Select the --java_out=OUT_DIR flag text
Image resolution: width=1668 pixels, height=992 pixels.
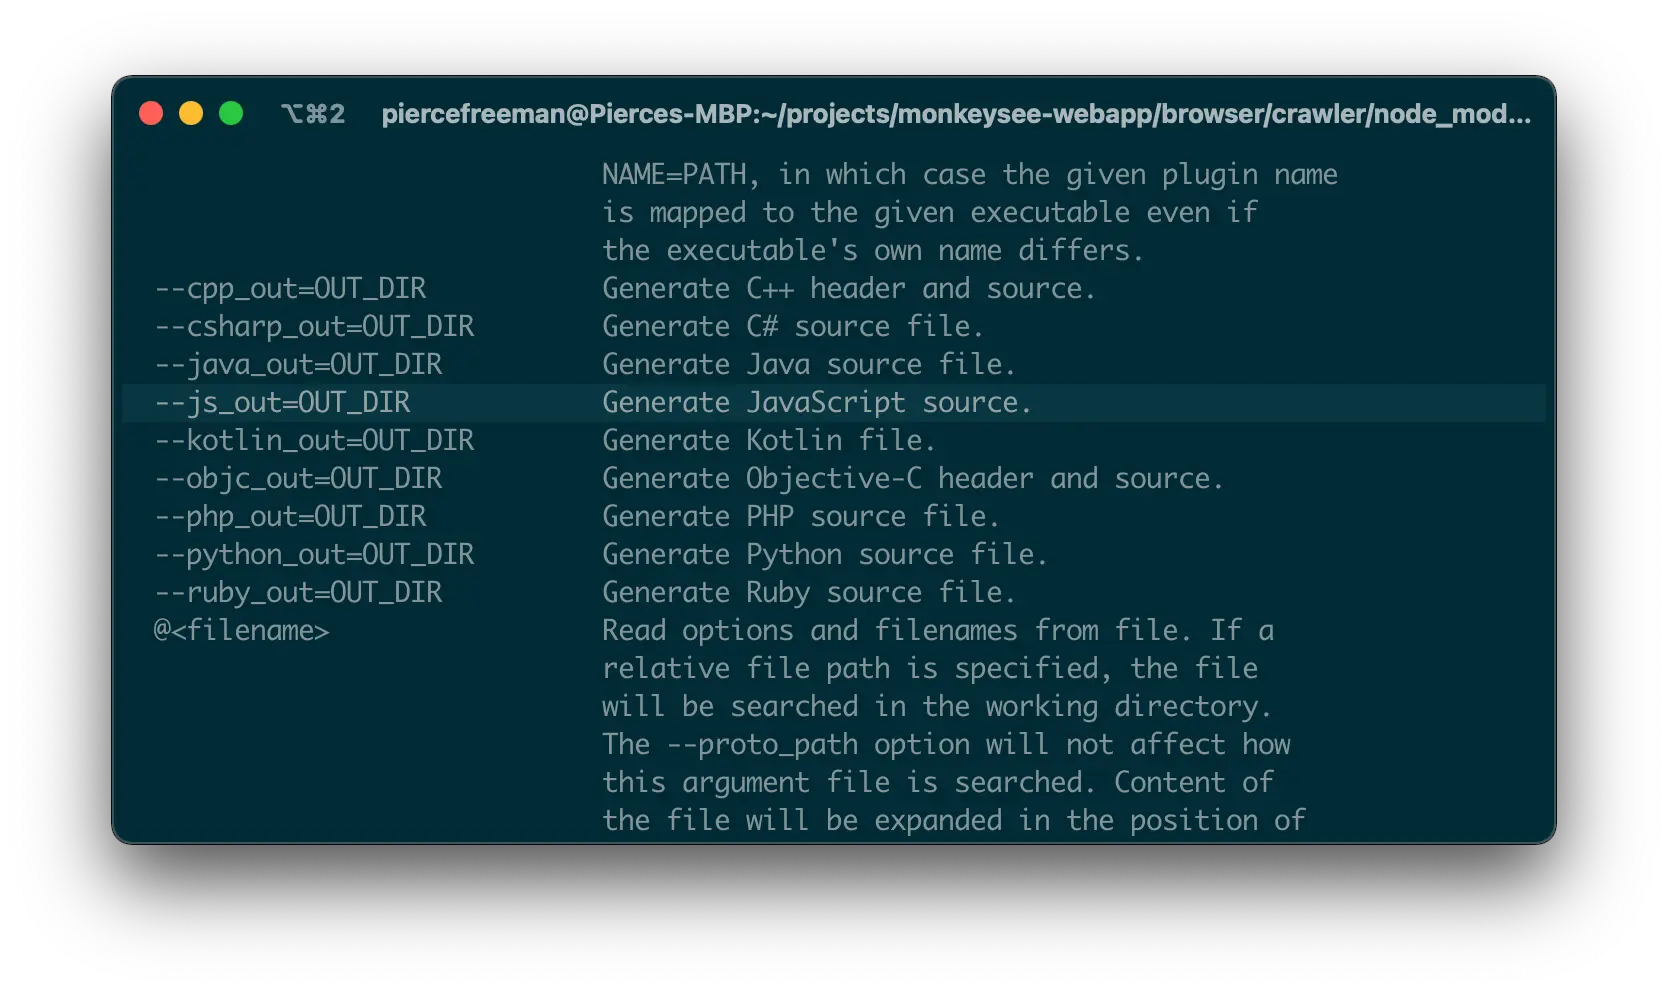tap(299, 364)
